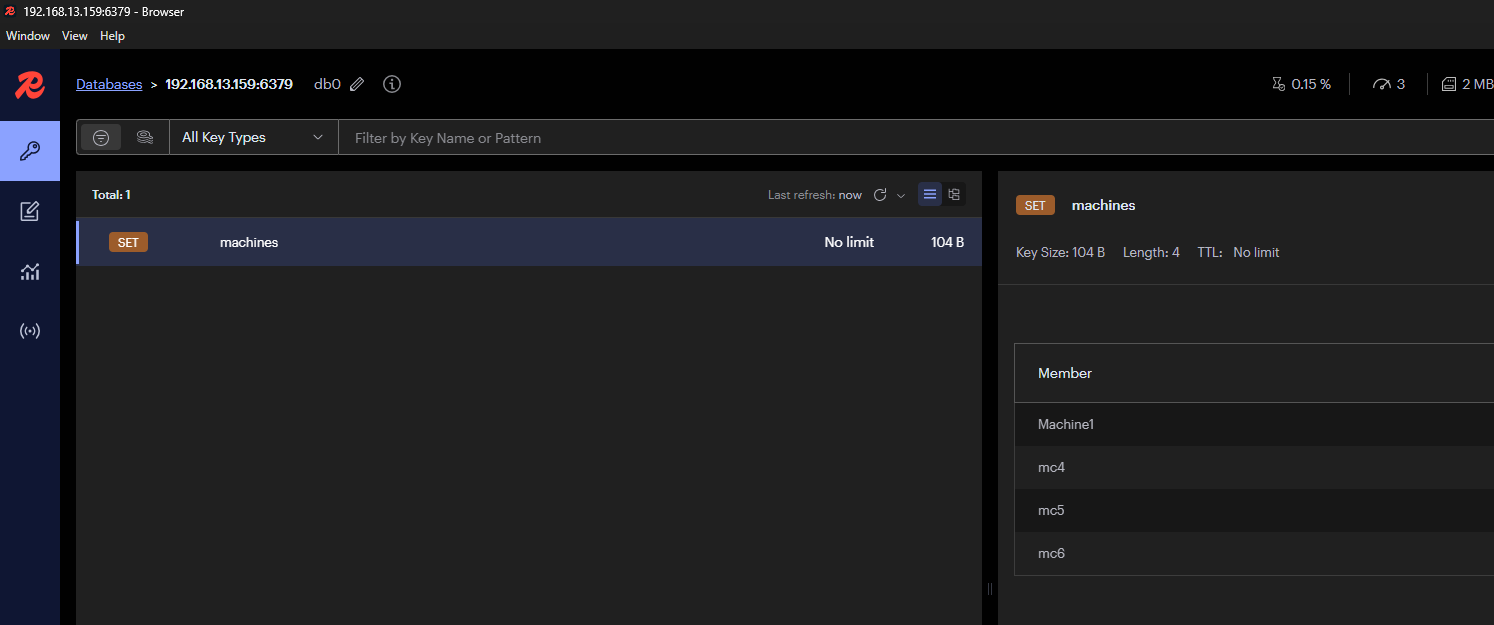Open the Analysis Tools chart icon
Image resolution: width=1494 pixels, height=625 pixels.
click(x=30, y=271)
